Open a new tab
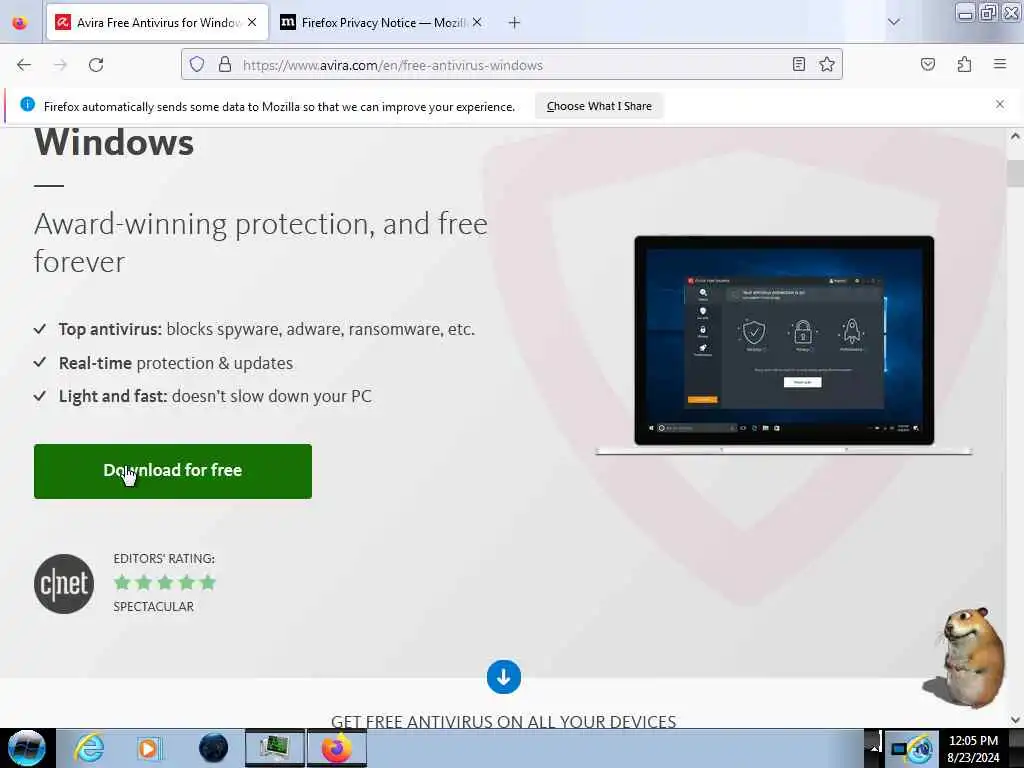 (514, 23)
